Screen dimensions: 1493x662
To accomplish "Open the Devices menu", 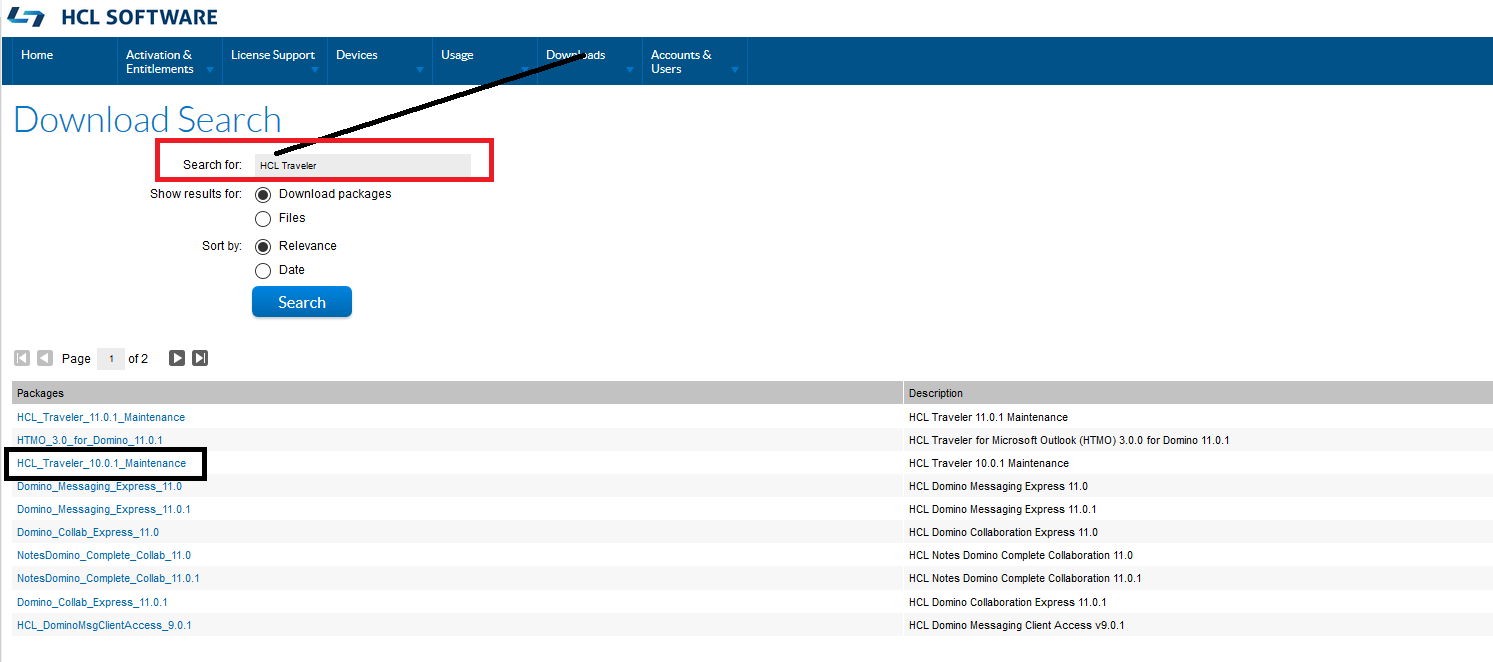I will point(357,55).
